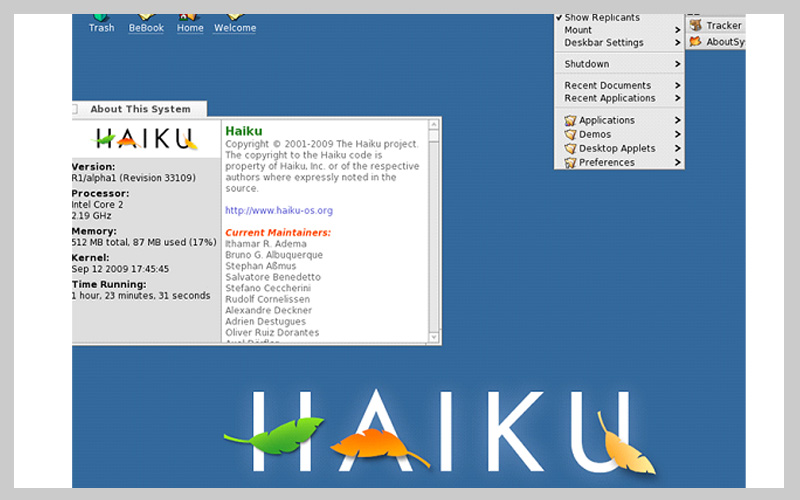Expand the Desktop Applets submenu arrow
The height and width of the screenshot is (500, 800).
(x=678, y=148)
